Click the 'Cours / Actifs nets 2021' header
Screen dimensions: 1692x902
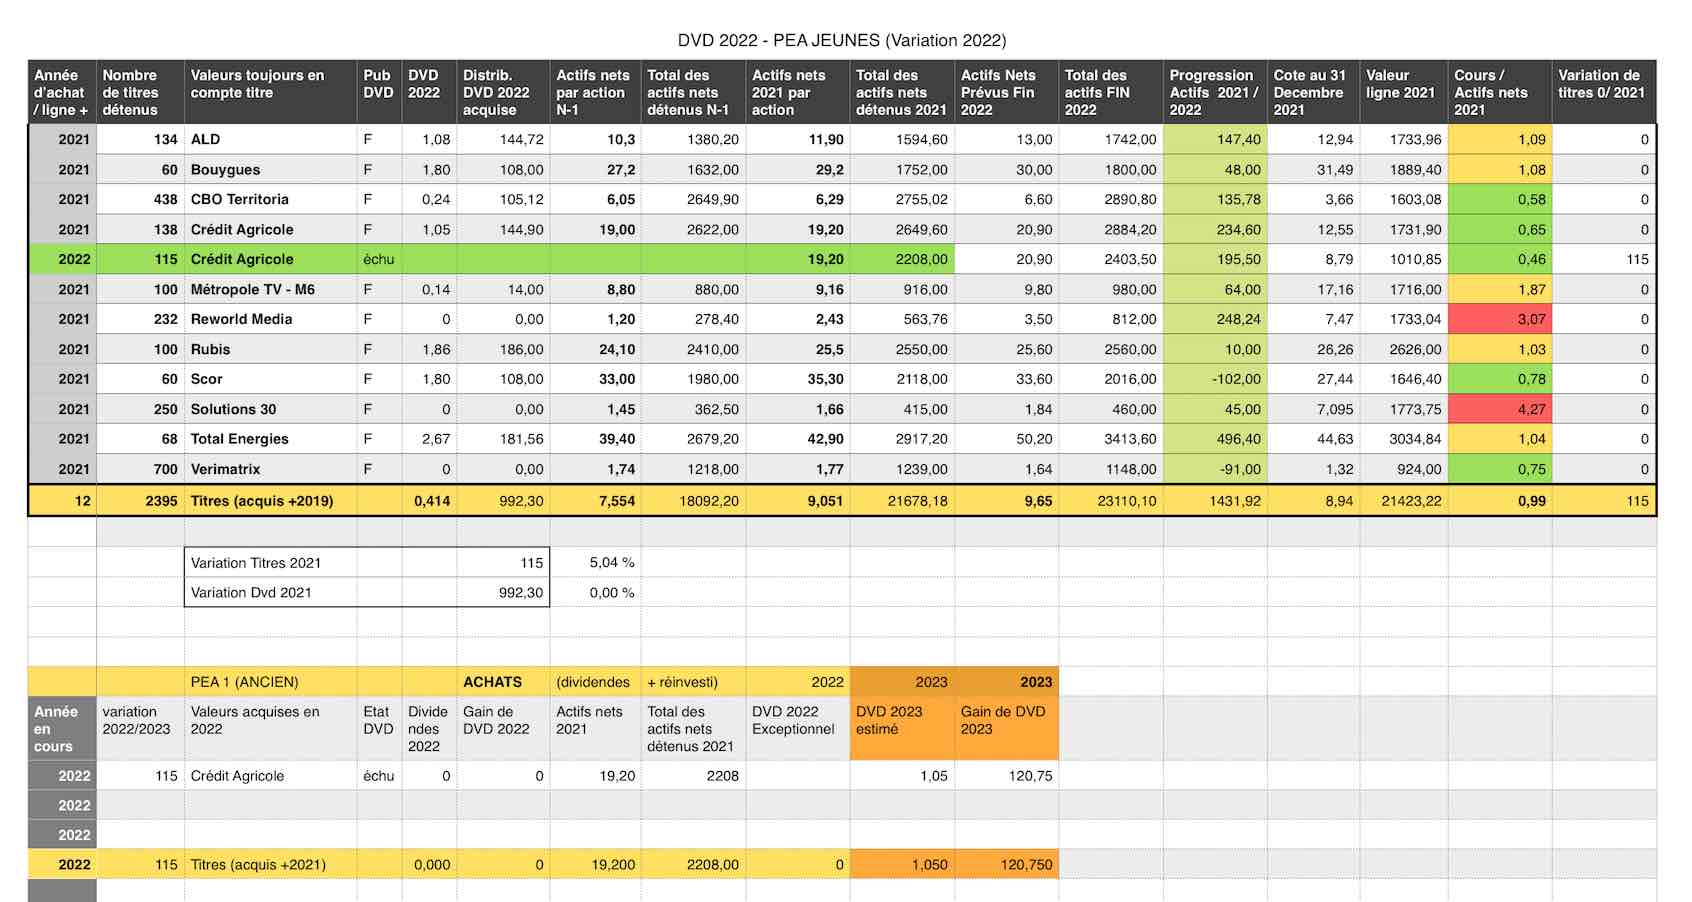(x=1499, y=92)
